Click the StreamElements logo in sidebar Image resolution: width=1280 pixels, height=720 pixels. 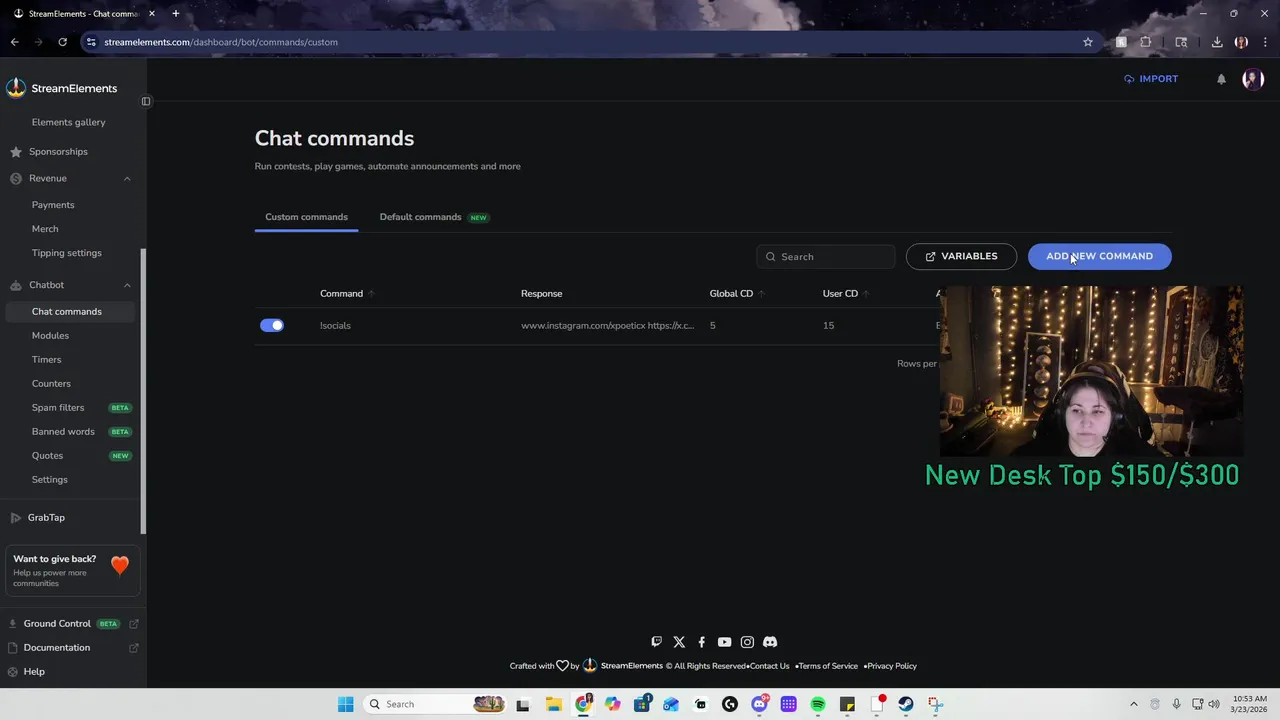pyautogui.click(x=61, y=88)
